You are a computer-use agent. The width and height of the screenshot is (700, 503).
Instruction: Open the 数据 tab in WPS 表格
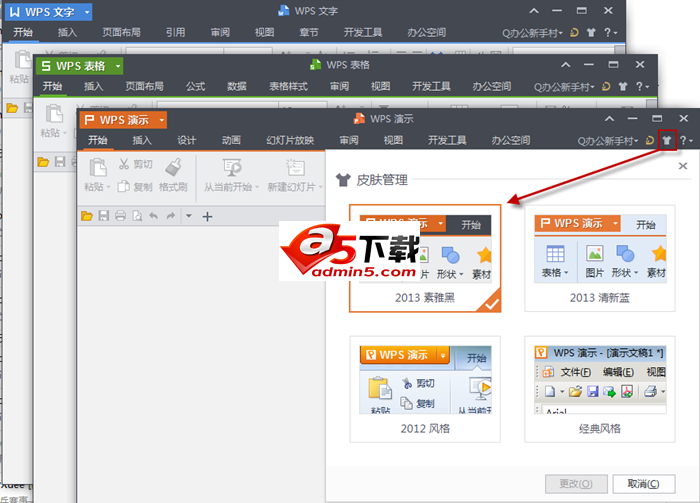click(237, 87)
